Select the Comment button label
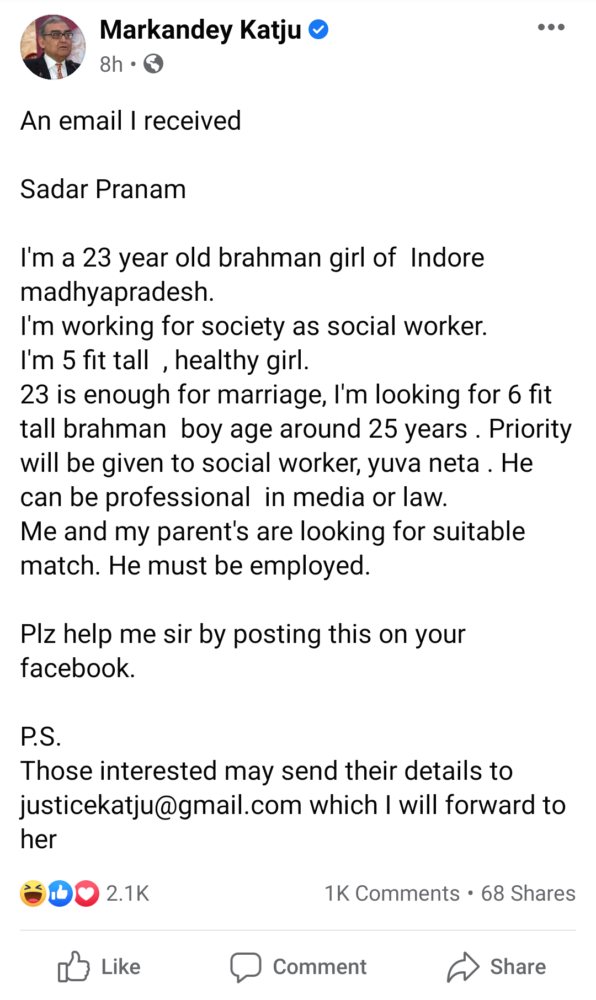596x1000 pixels. pyautogui.click(x=319, y=967)
